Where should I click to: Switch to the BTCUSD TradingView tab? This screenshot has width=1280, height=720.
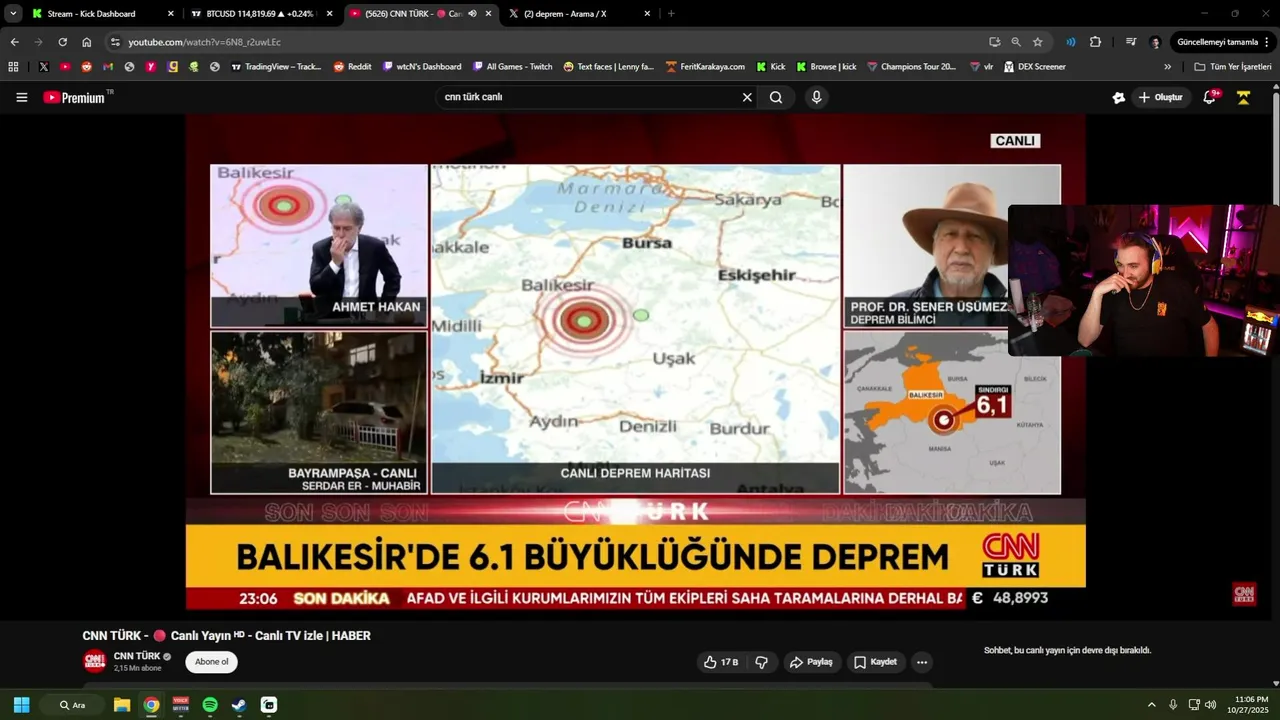pos(263,14)
